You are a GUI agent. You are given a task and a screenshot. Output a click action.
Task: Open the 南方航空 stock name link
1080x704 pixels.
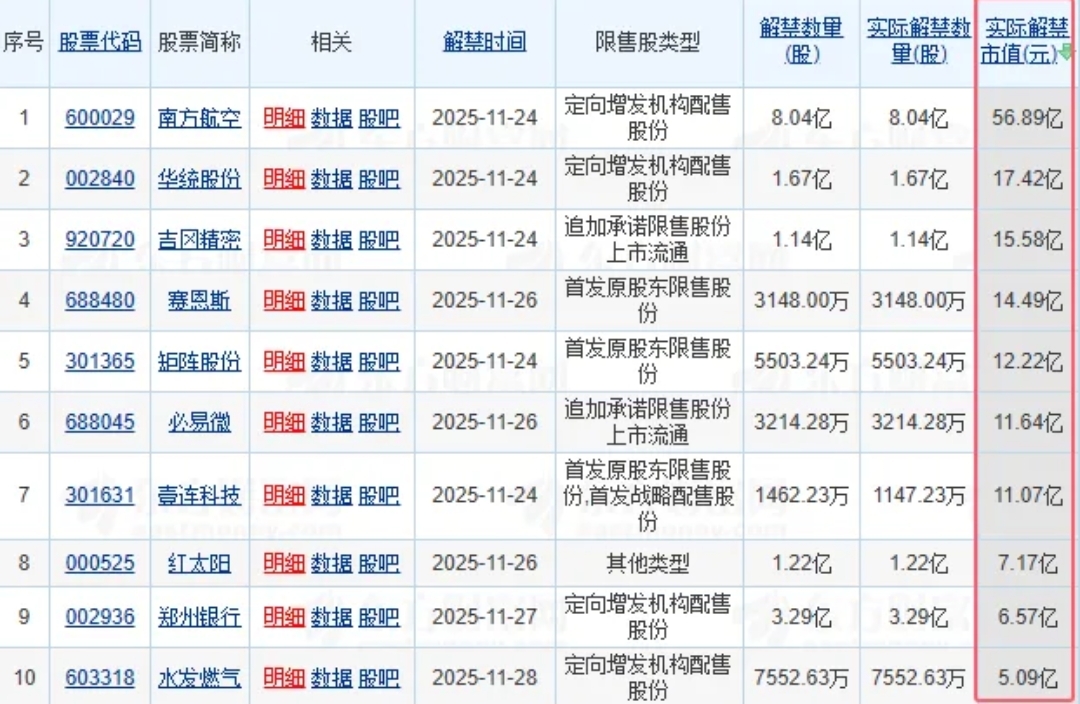click(x=200, y=118)
